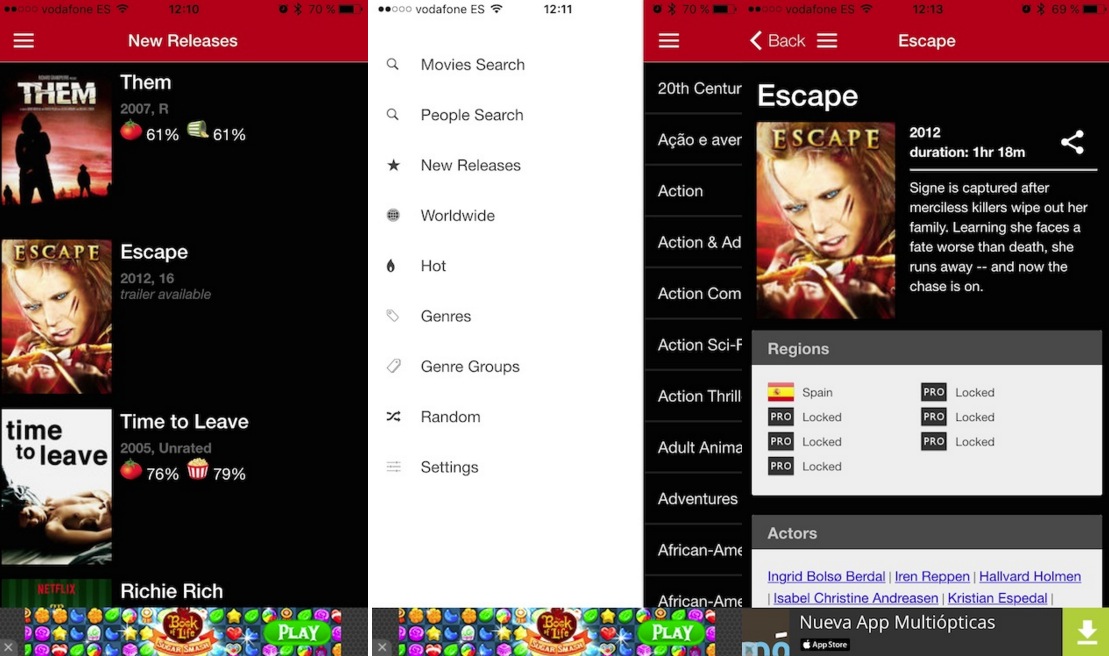Tap PLAY on the left Book of Life ad

(298, 631)
